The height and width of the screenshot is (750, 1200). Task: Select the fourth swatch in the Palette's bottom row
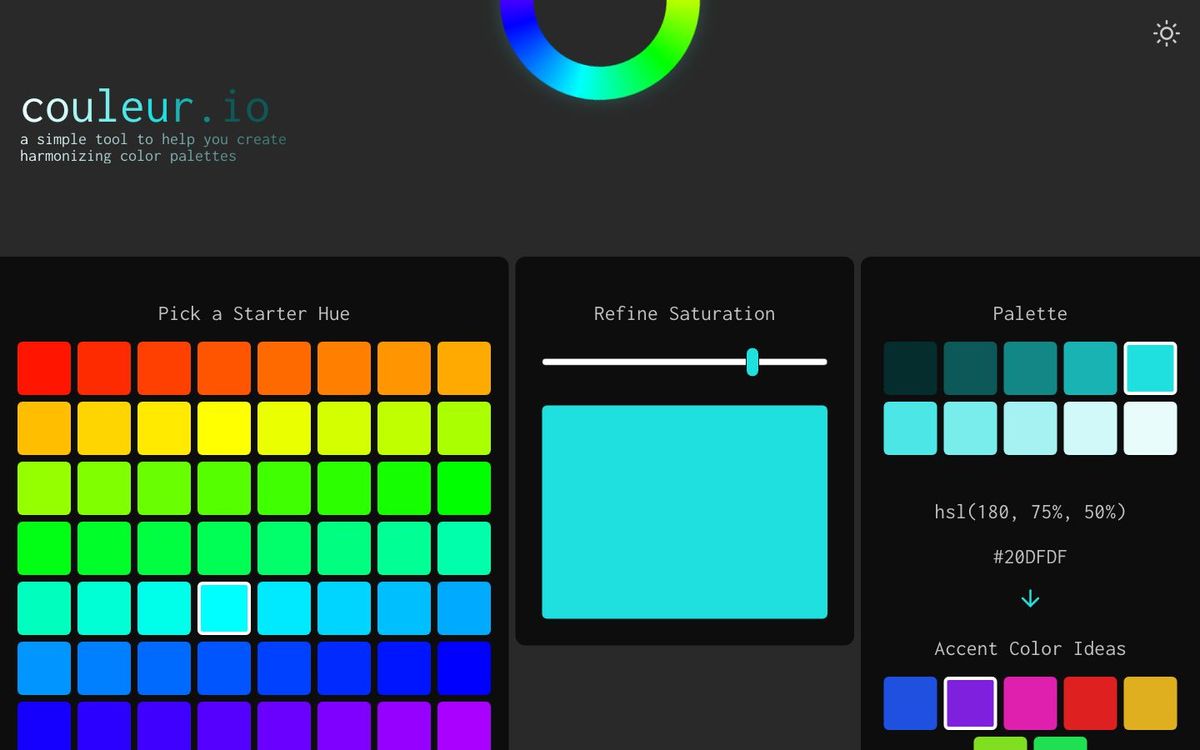[x=1090, y=428]
